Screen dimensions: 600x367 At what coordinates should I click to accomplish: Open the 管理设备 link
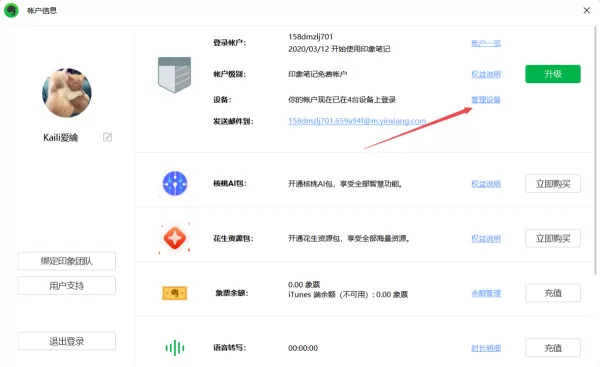(x=486, y=100)
